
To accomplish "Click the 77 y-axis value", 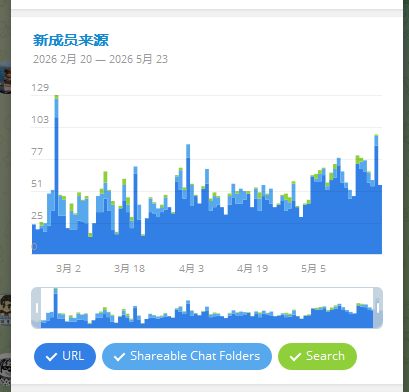I will pos(37,152).
